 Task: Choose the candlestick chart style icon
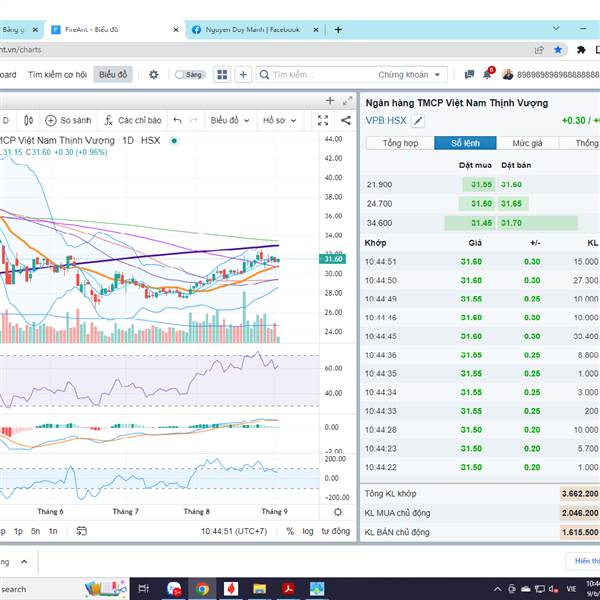[x=28, y=121]
